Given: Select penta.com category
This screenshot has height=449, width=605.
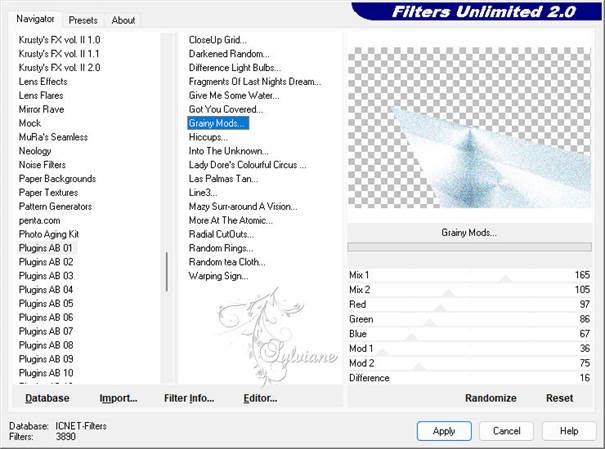Looking at the screenshot, I should click(x=39, y=220).
